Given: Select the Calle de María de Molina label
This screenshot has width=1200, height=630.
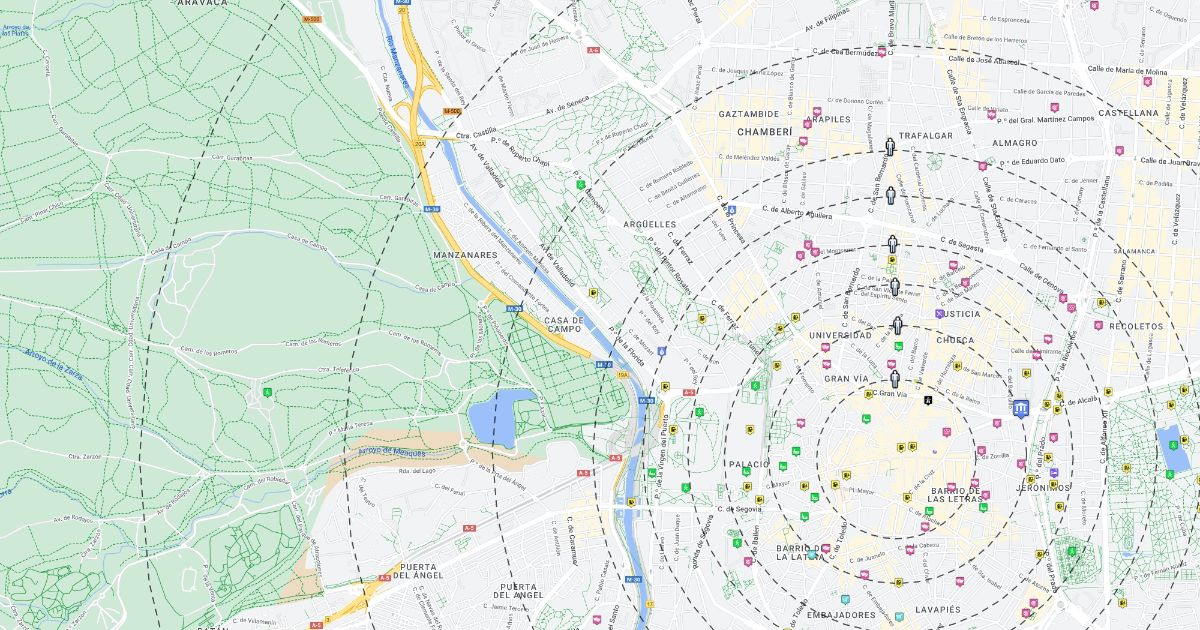Looking at the screenshot, I should tap(1126, 71).
